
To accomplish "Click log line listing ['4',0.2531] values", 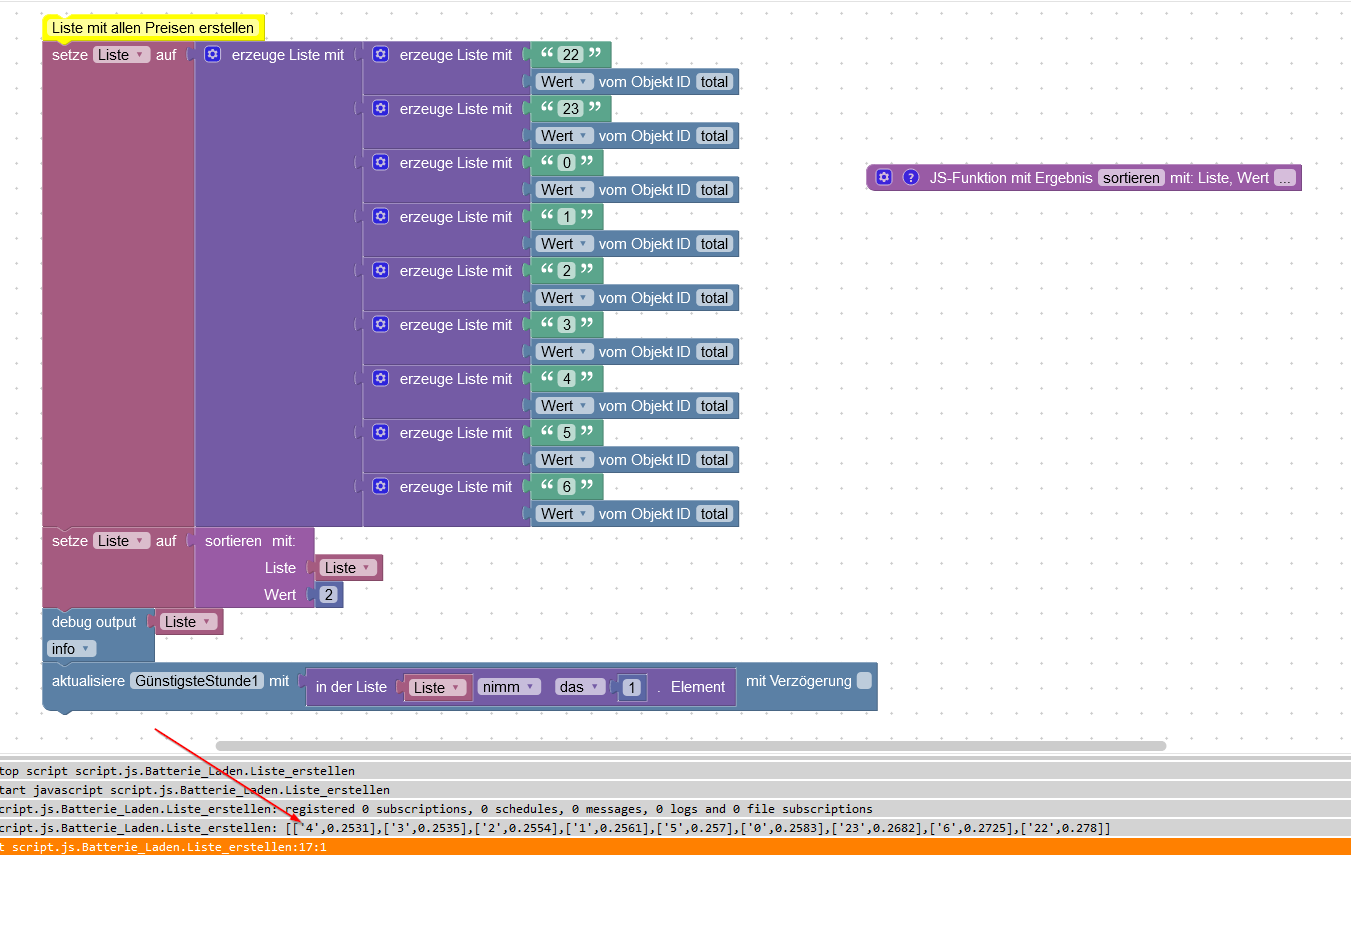I will click(x=675, y=828).
